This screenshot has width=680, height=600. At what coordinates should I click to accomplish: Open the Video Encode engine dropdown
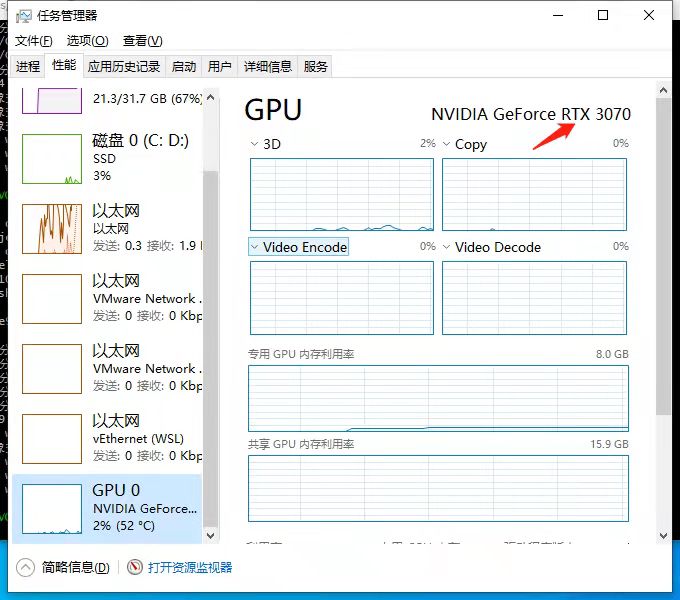pyautogui.click(x=298, y=247)
